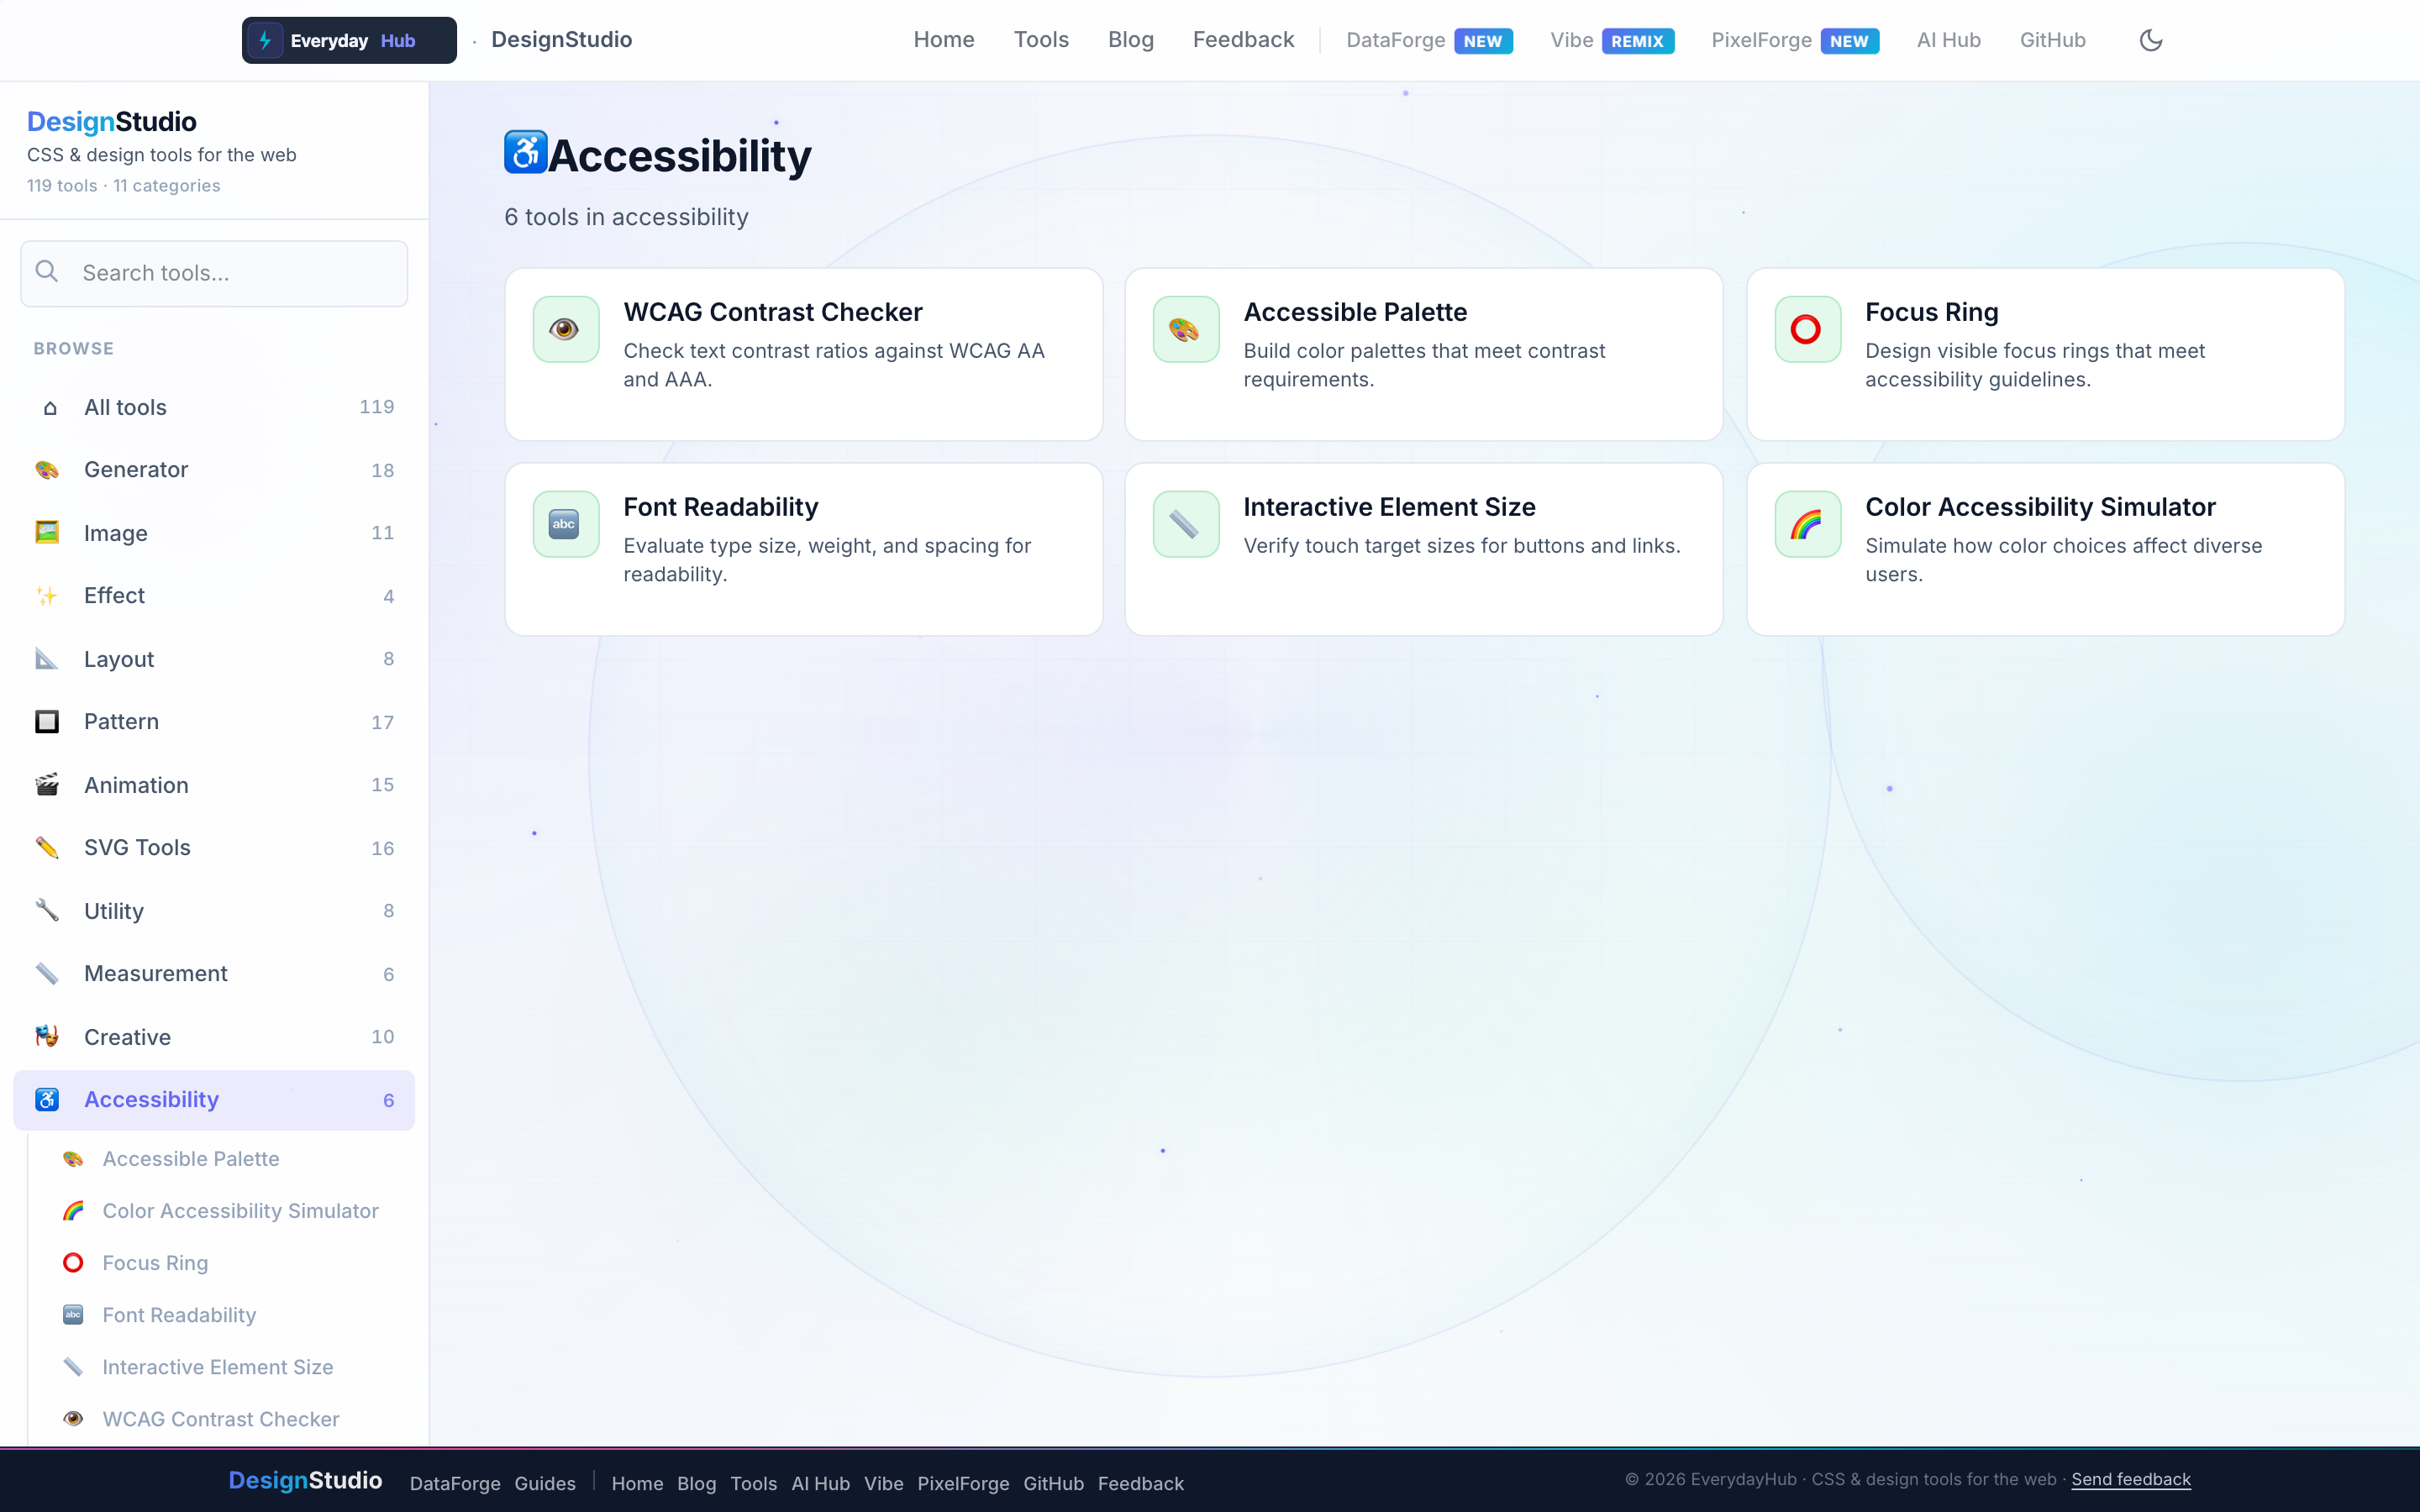This screenshot has width=2420, height=1512.
Task: Expand the SVG Tools category label
Action: click(x=137, y=848)
